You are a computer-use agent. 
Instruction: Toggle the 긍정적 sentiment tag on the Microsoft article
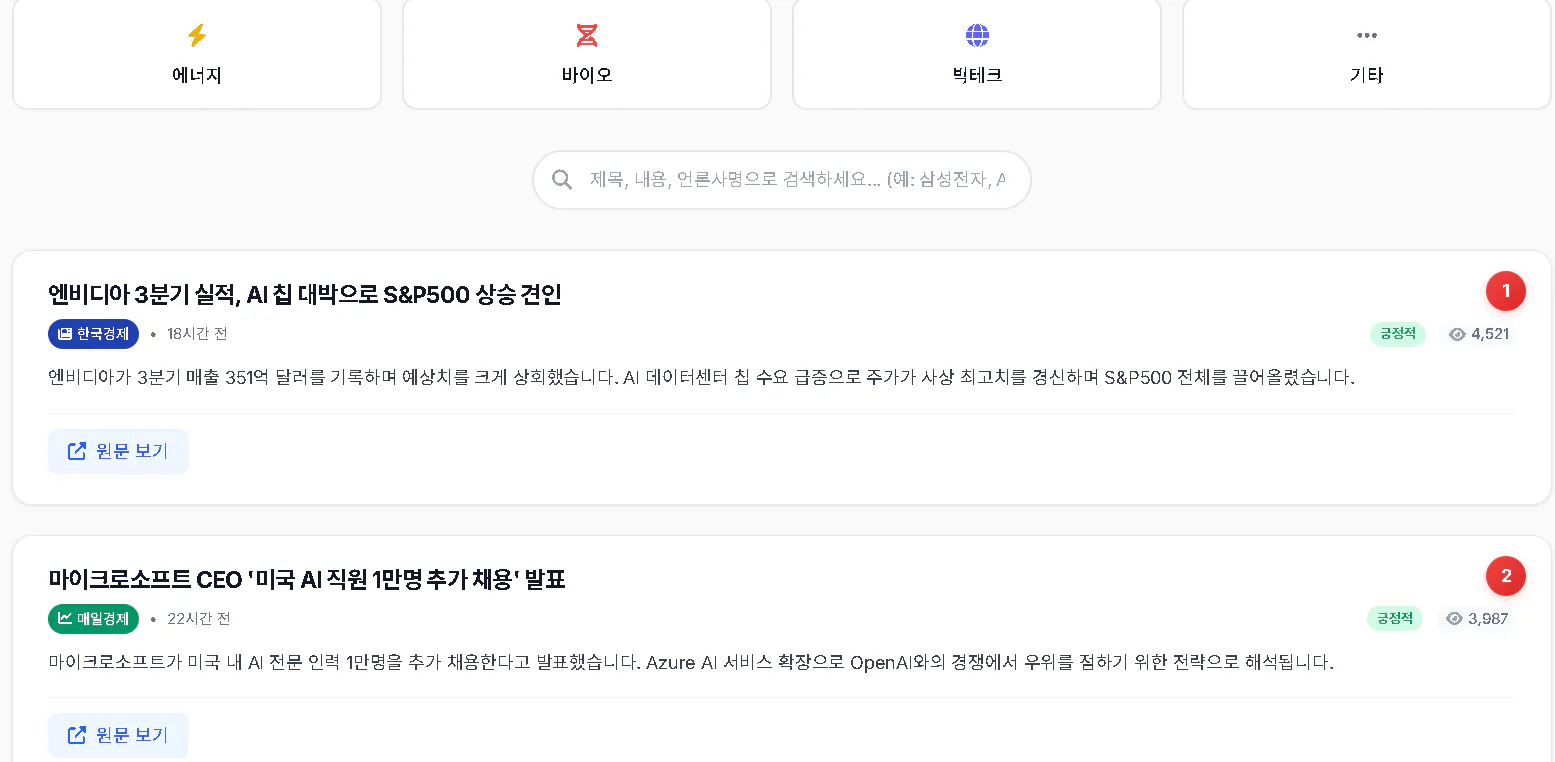click(1394, 618)
